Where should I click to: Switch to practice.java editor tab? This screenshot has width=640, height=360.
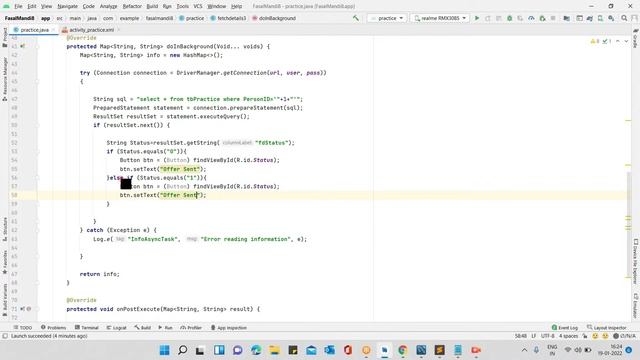pos(34,30)
